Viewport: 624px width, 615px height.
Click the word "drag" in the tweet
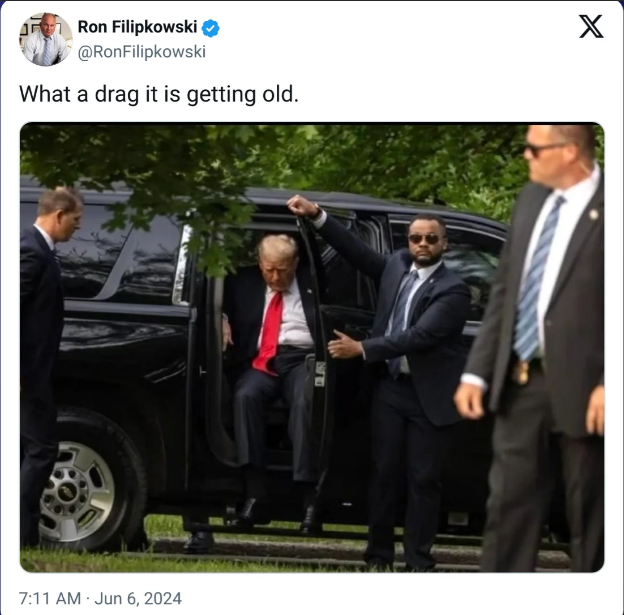(117, 95)
